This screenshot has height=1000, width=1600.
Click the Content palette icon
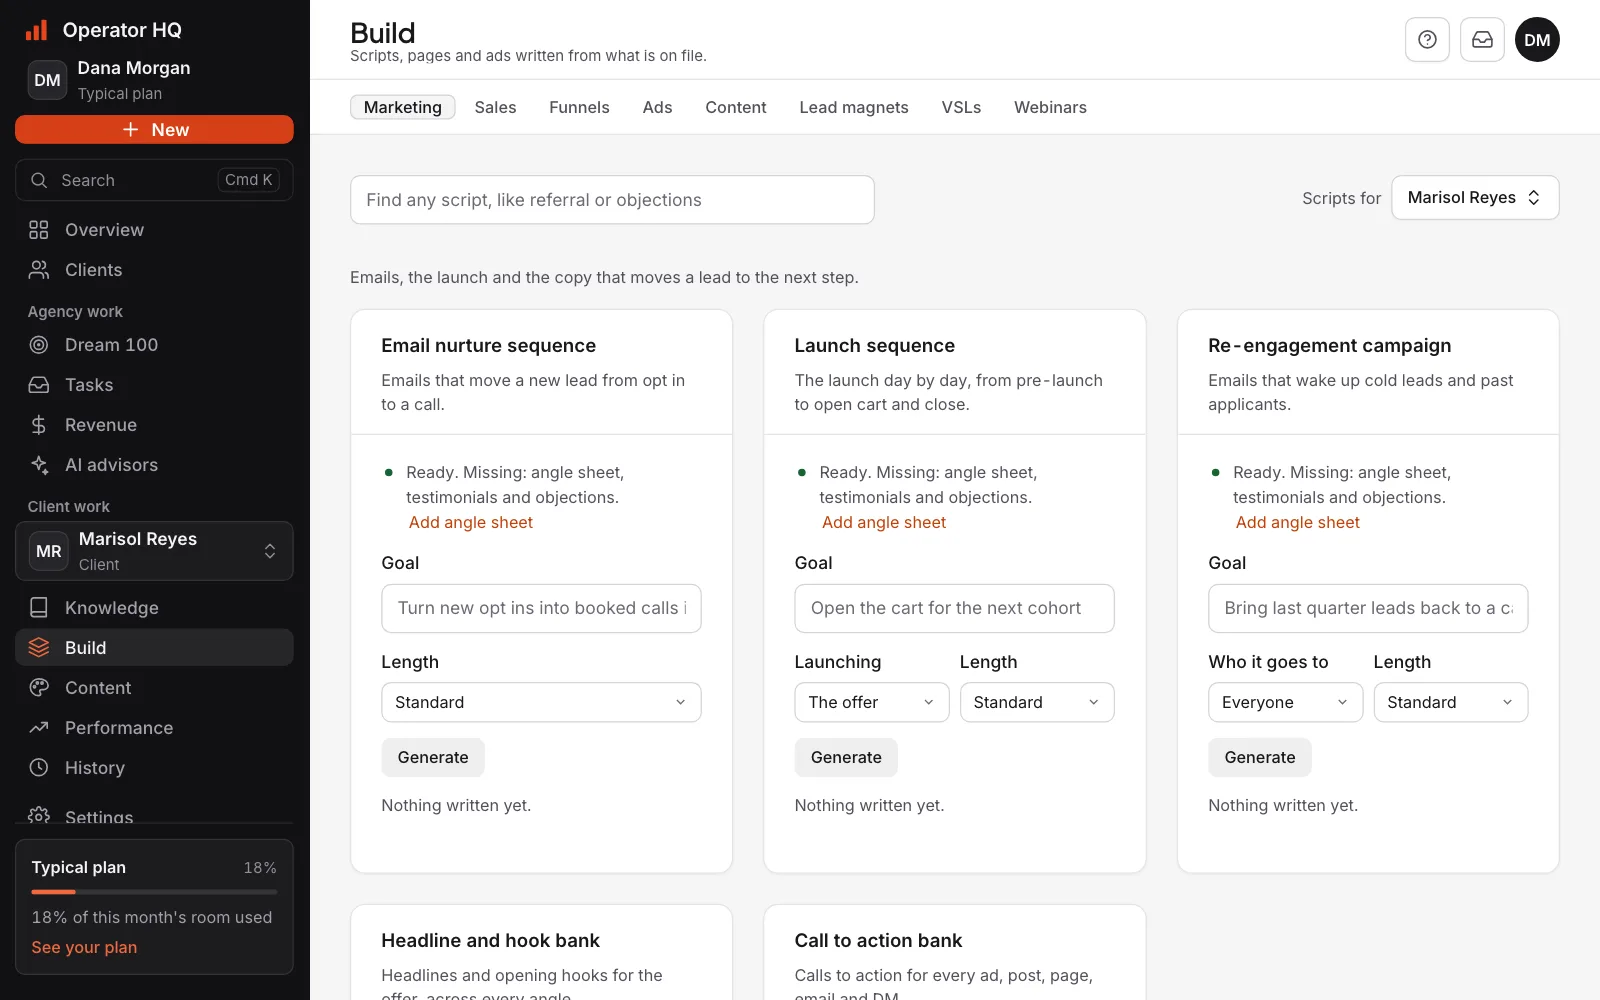pyautogui.click(x=39, y=688)
